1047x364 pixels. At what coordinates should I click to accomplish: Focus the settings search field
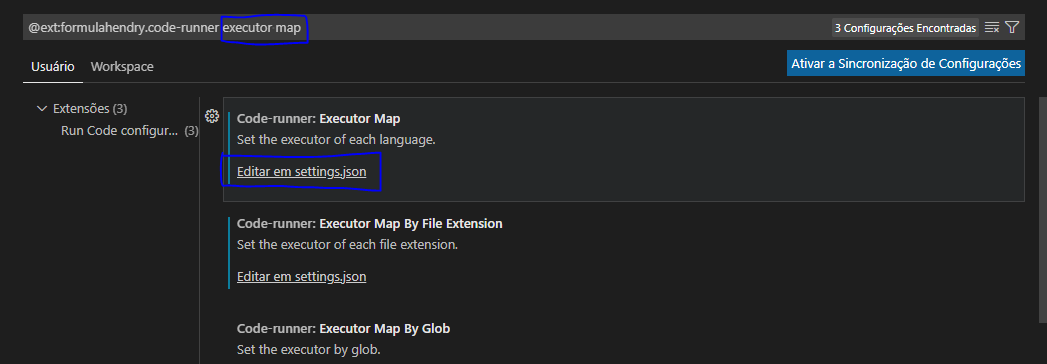427,28
